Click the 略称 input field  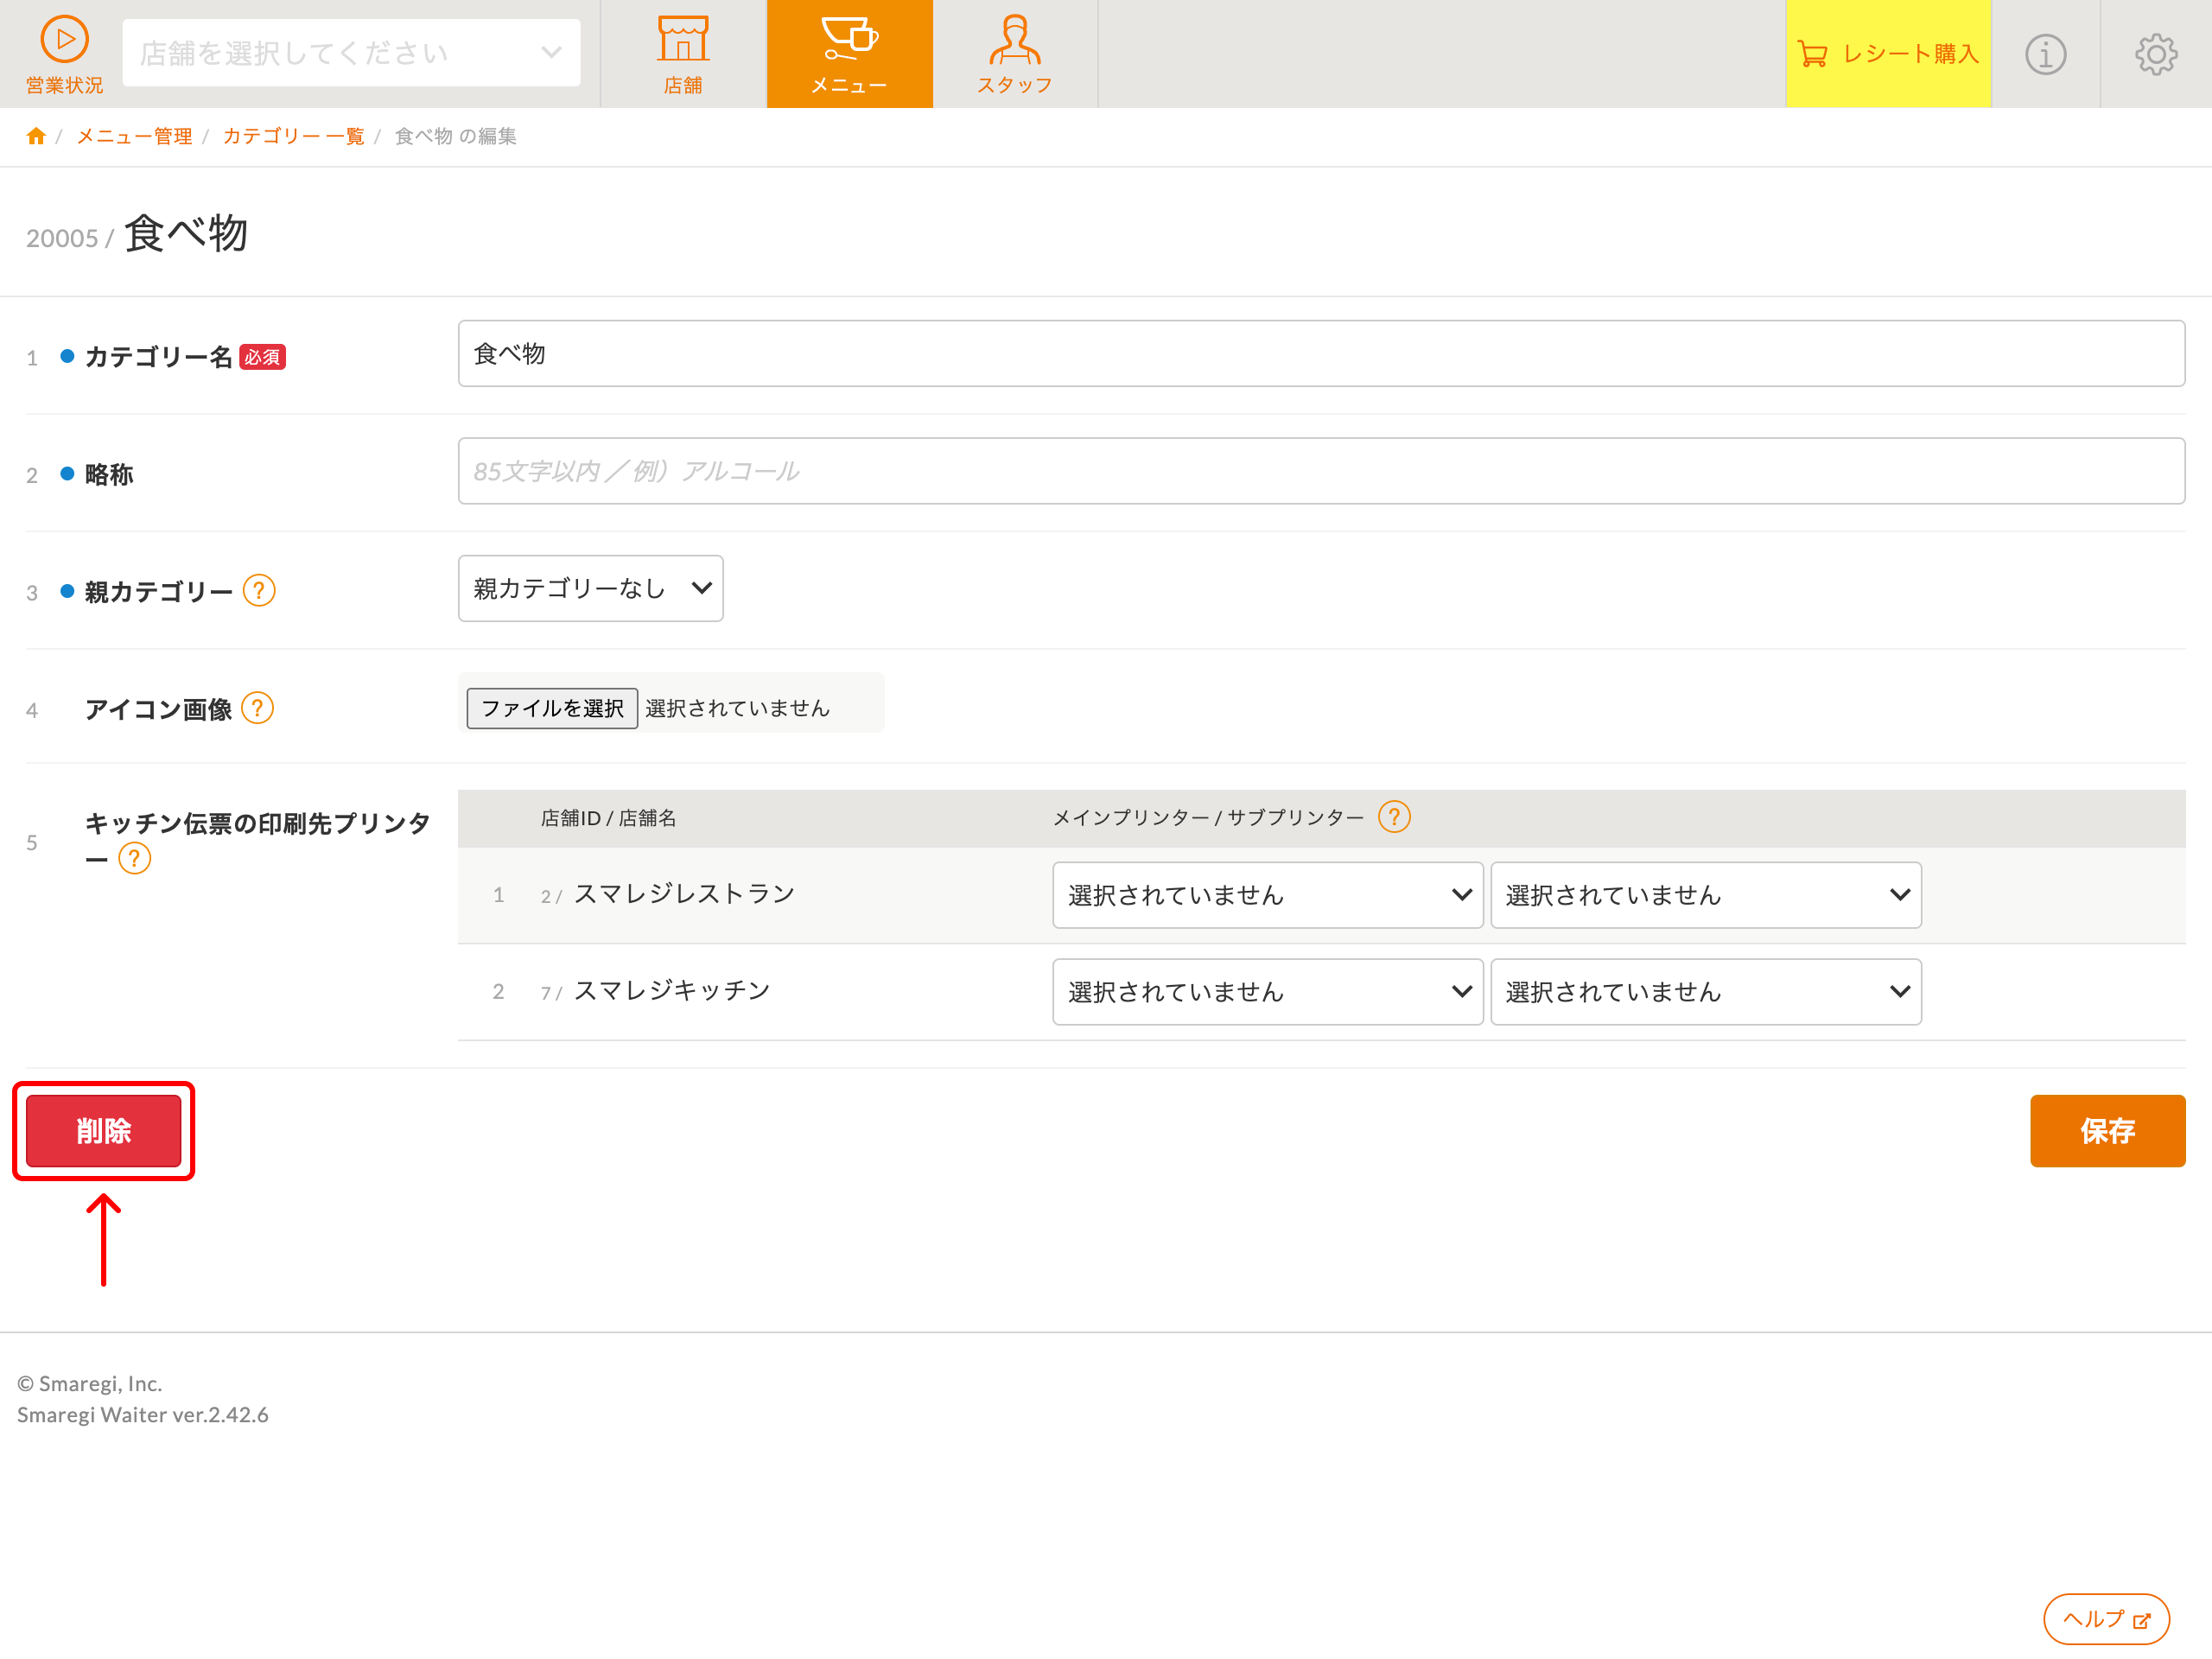(1321, 471)
